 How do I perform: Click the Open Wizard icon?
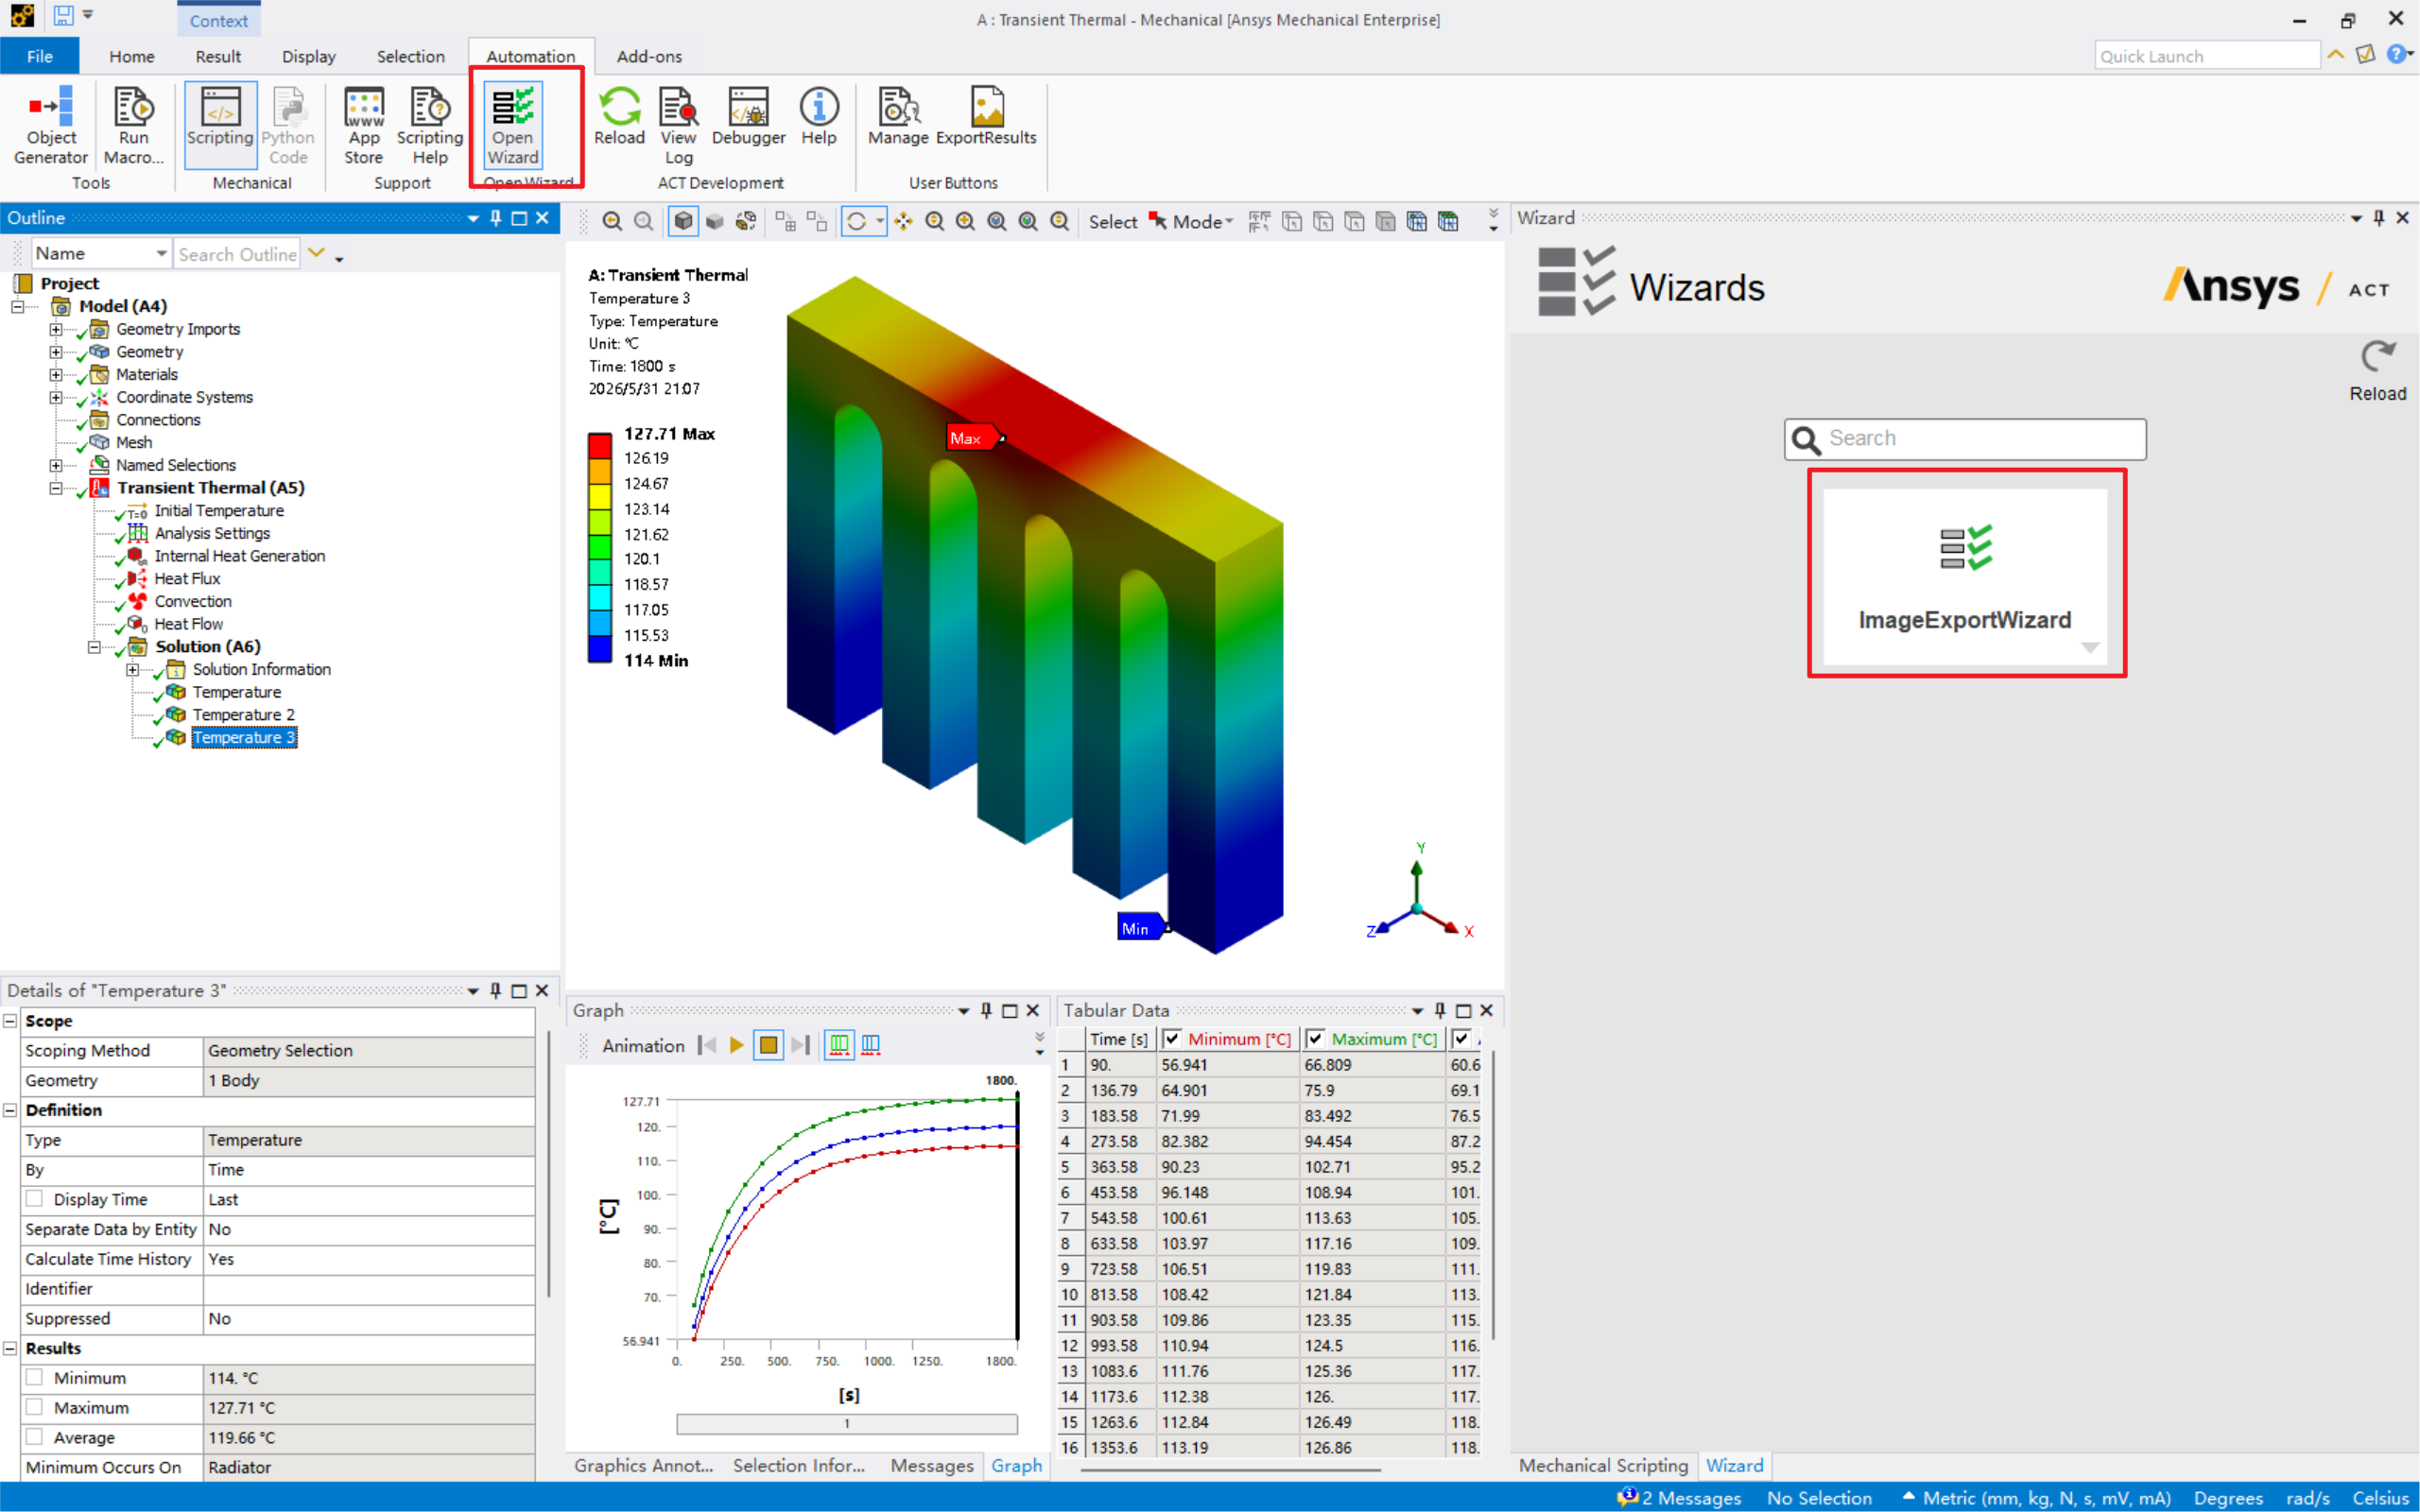(513, 125)
